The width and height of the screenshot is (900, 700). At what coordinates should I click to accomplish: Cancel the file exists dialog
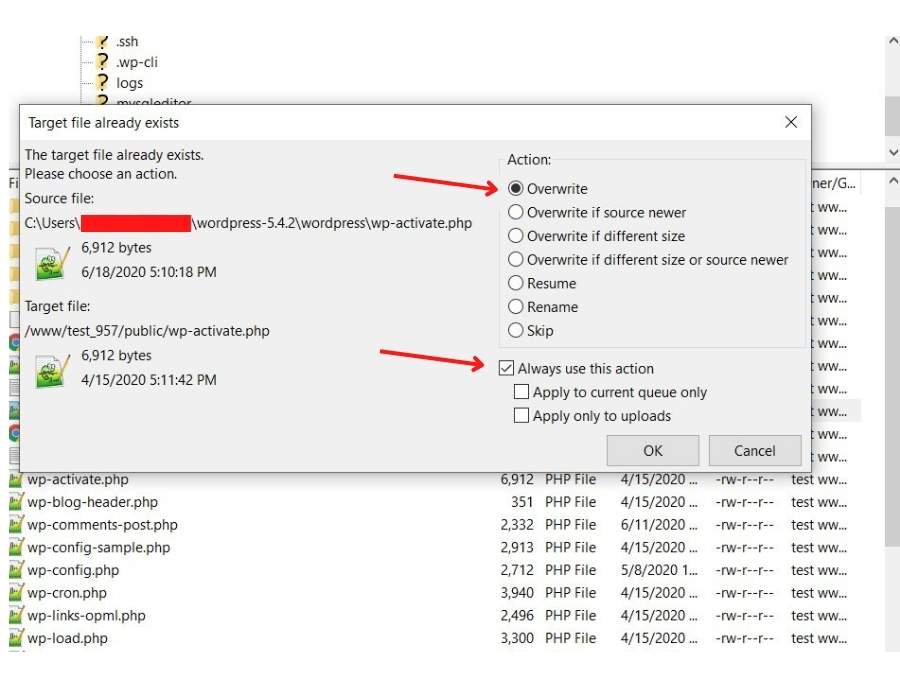point(755,450)
